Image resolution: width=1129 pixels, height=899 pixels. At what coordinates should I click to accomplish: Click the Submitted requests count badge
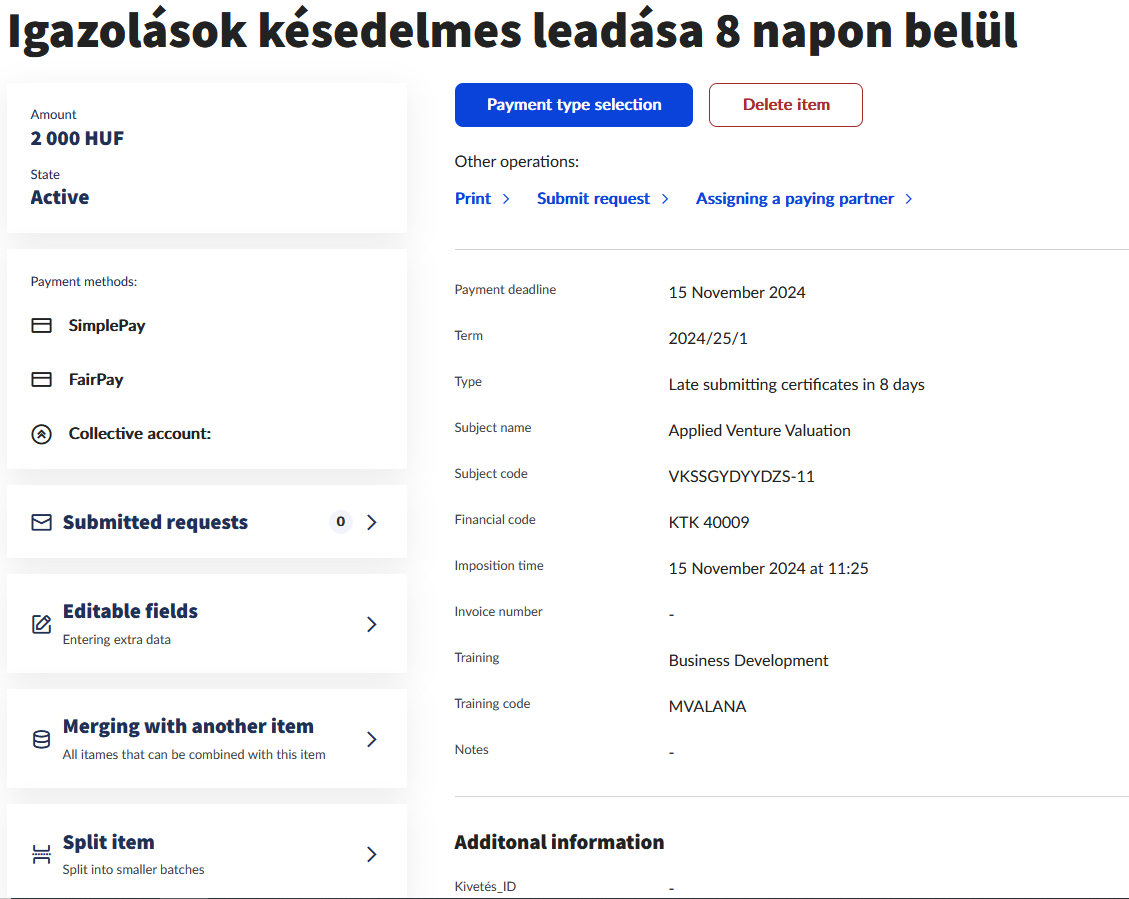(340, 522)
